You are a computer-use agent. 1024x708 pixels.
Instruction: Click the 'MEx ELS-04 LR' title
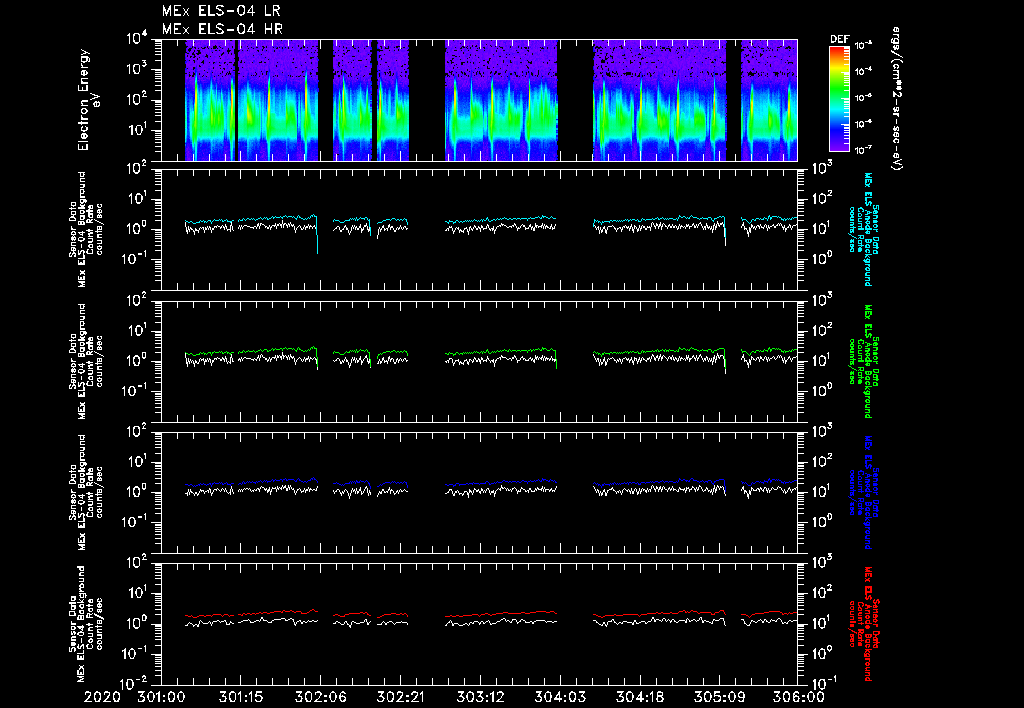click(x=221, y=10)
